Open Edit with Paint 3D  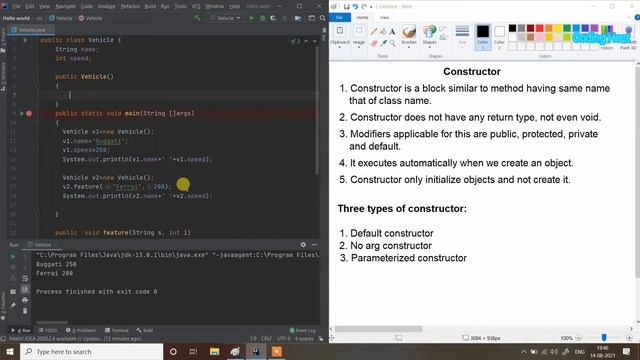click(x=628, y=37)
